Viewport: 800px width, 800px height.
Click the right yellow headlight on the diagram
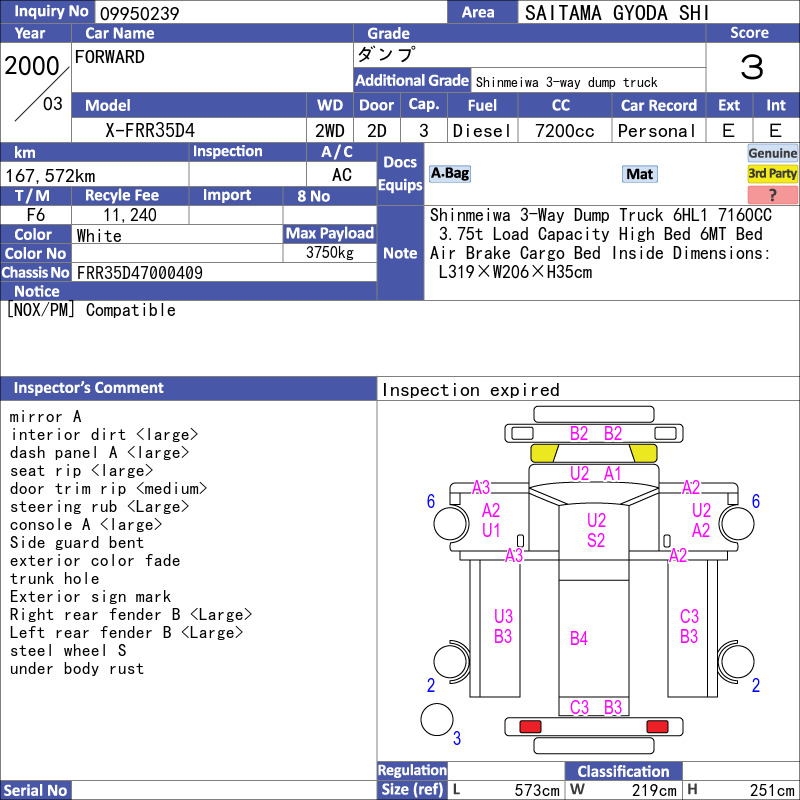pyautogui.click(x=643, y=453)
